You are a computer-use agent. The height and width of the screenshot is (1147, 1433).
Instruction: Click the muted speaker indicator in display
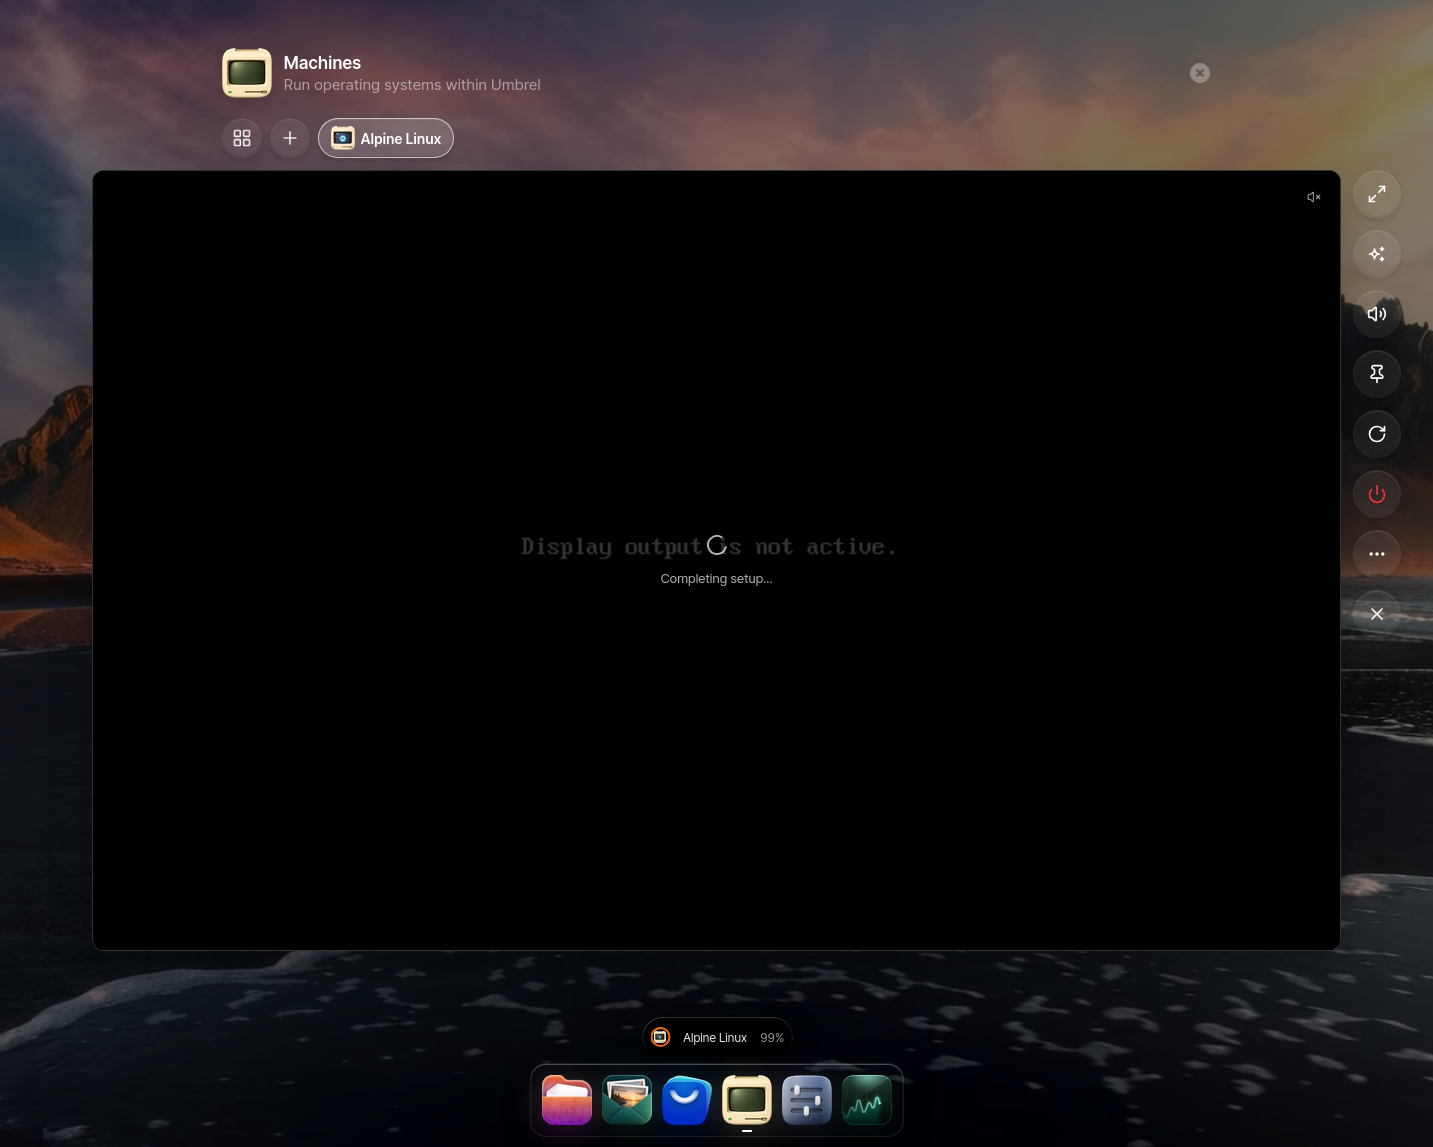click(x=1314, y=197)
